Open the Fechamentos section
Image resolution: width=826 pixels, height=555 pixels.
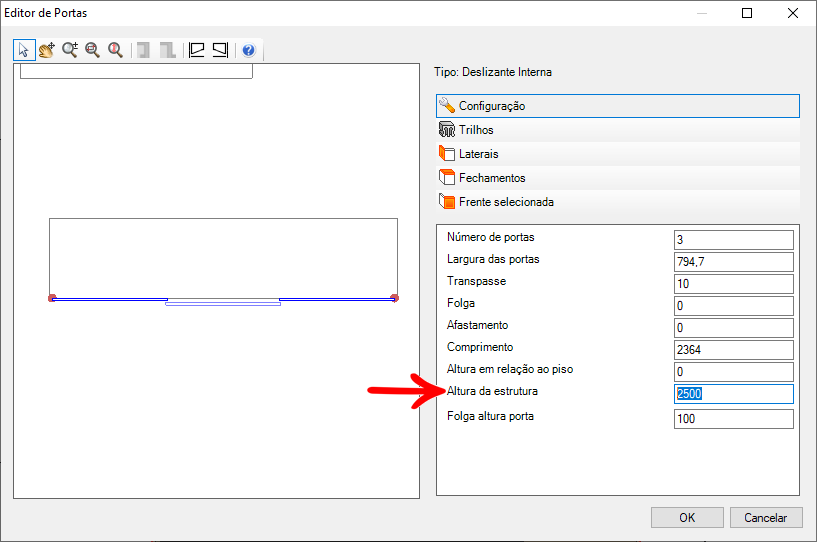(617, 177)
